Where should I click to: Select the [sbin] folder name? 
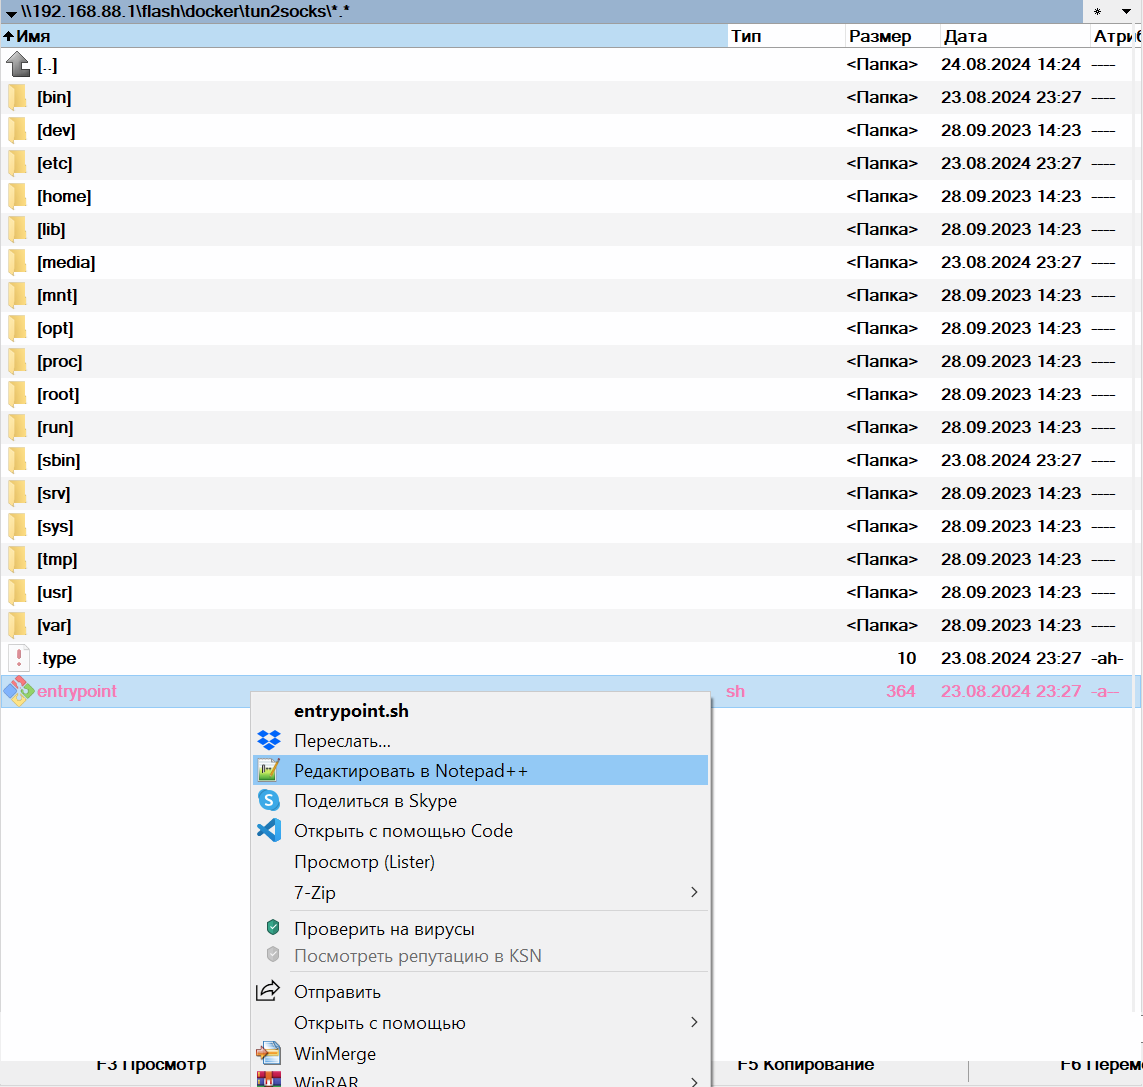coord(59,461)
